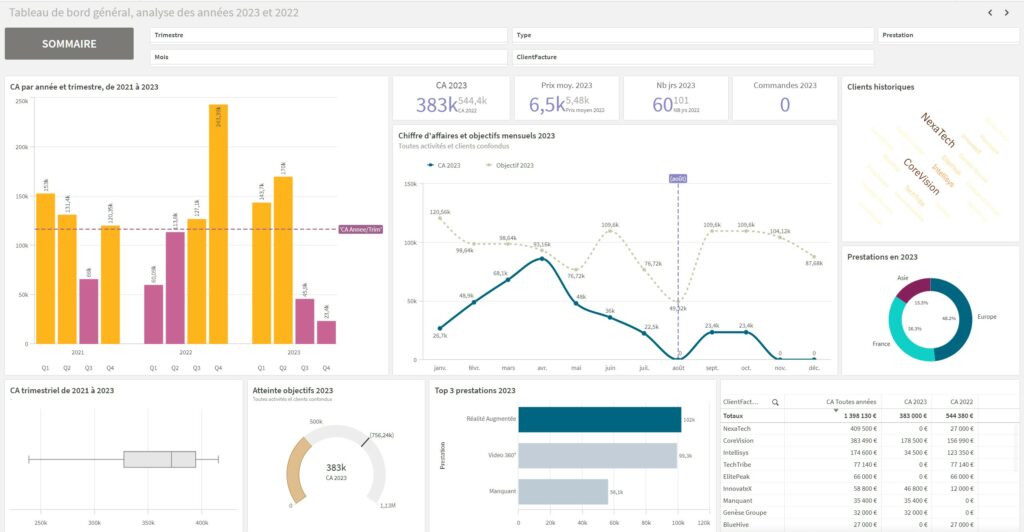This screenshot has height=532, width=1024.
Task: Select the CA 2023 KPI tile
Action: tap(451, 99)
